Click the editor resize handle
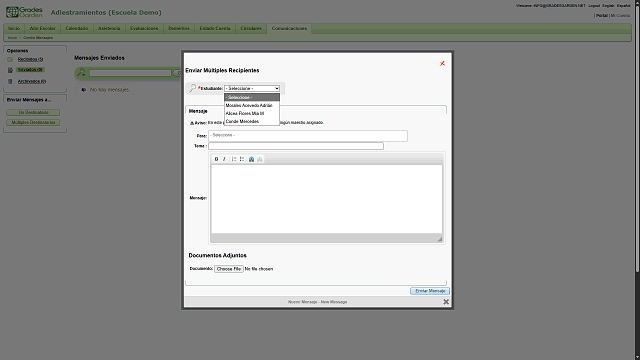This screenshot has width=640, height=360. click(440, 239)
